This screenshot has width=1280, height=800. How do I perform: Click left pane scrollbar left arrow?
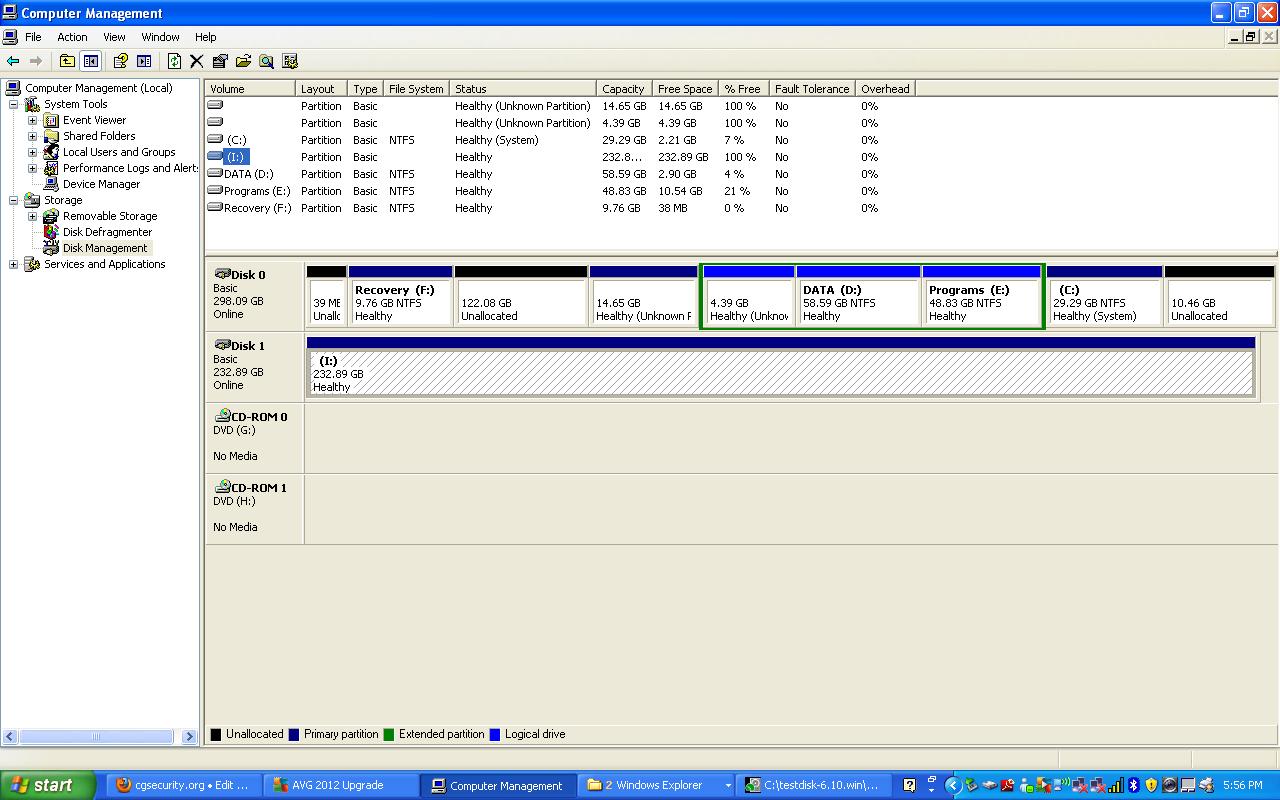[10, 737]
